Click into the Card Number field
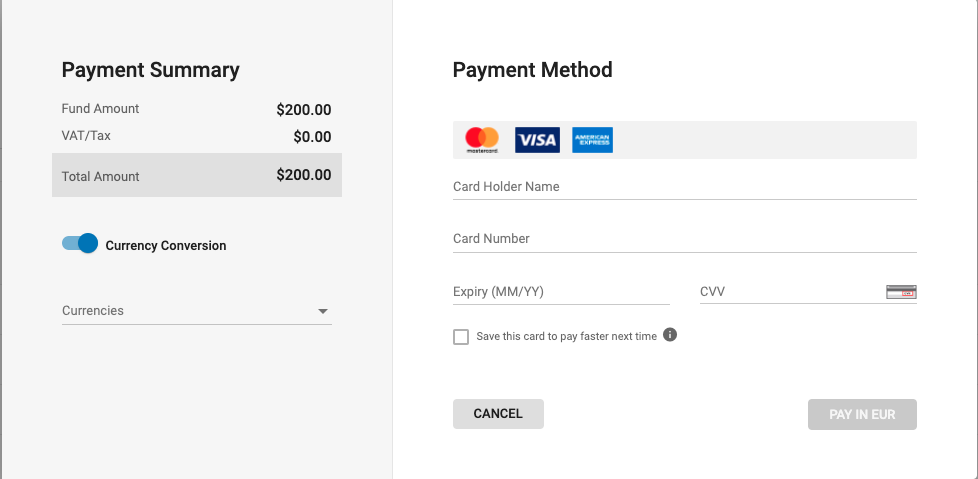The height and width of the screenshot is (479, 978). click(684, 239)
